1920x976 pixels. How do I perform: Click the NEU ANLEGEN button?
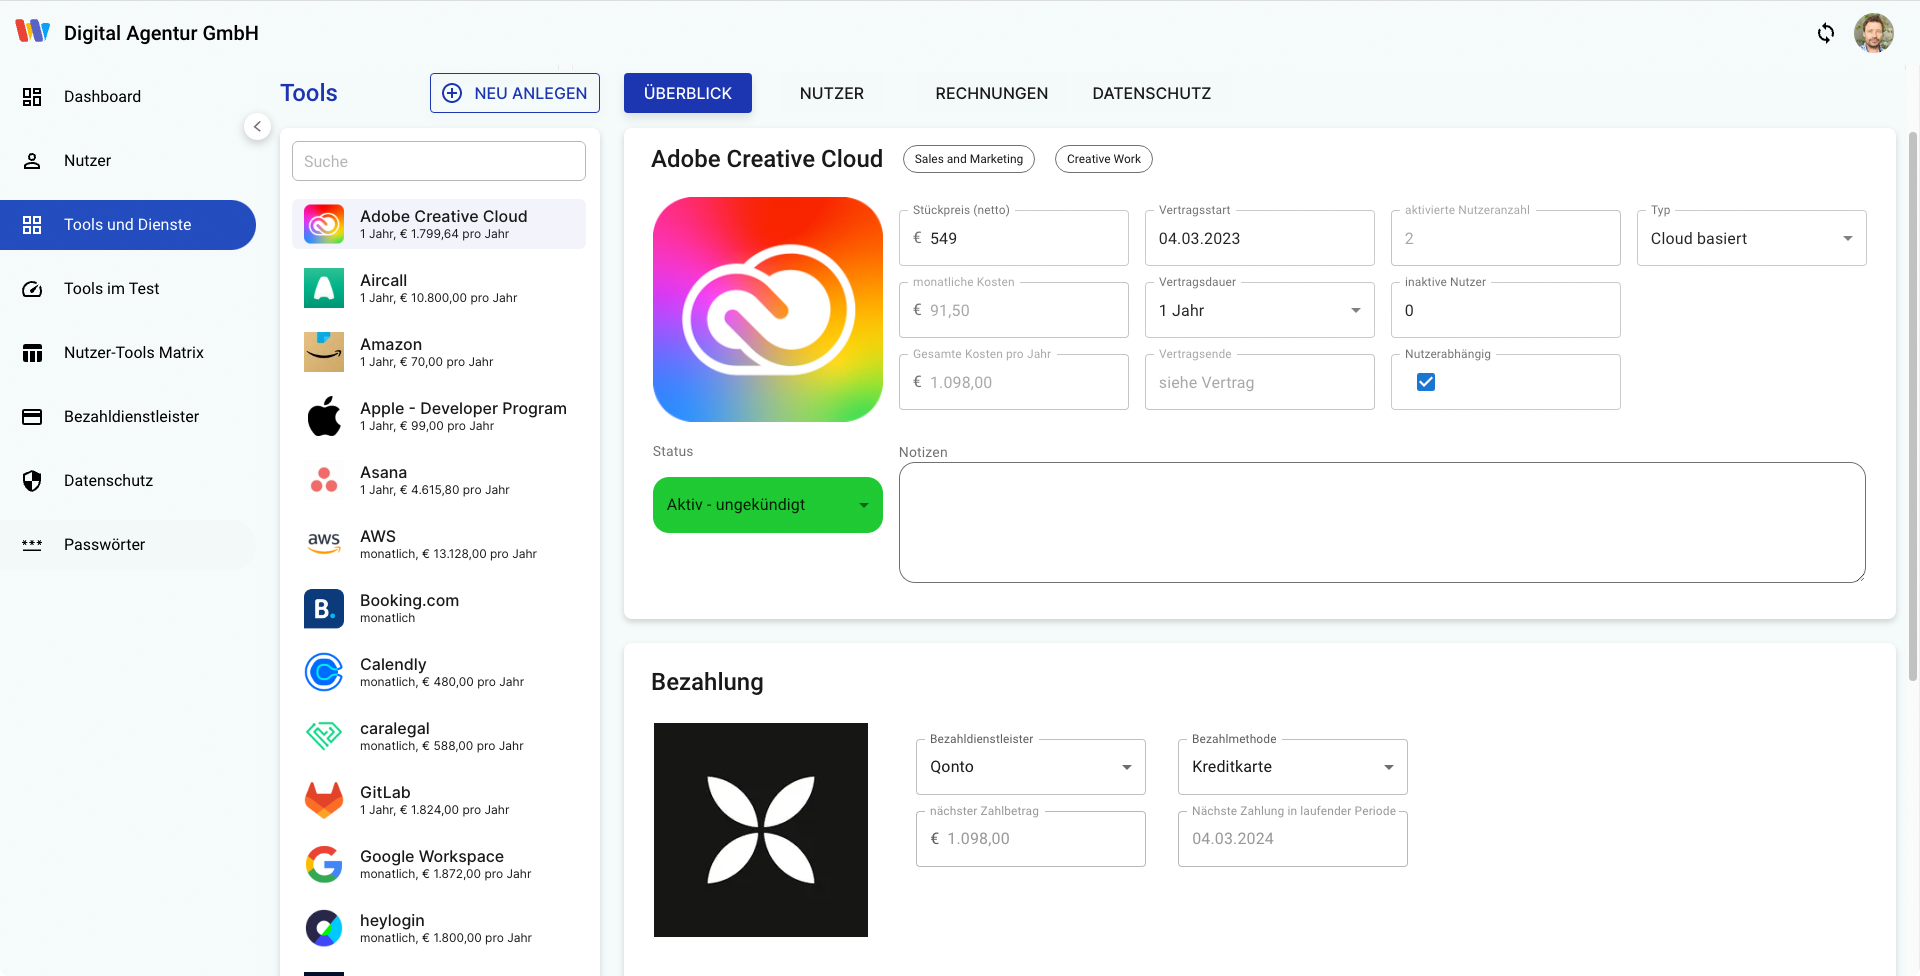coord(514,92)
